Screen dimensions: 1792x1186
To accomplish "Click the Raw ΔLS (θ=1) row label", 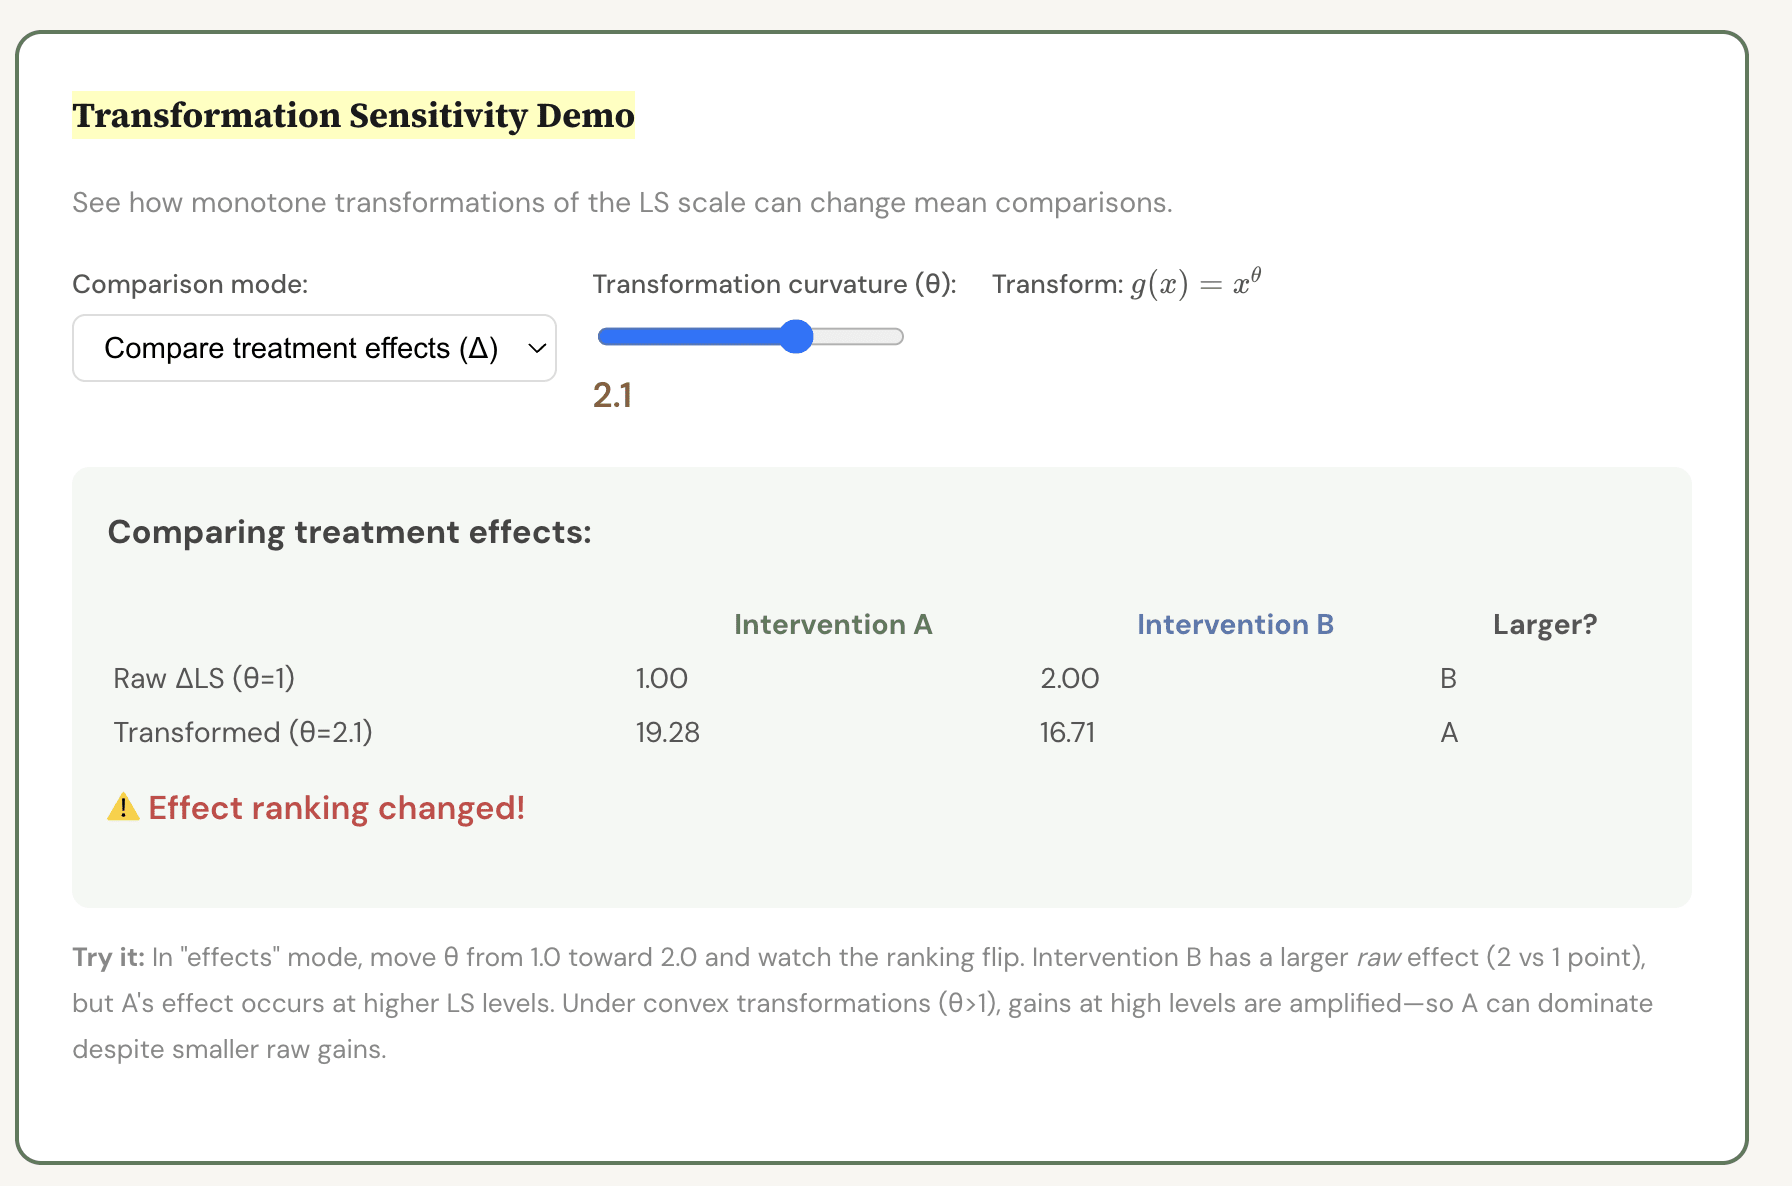I will 204,679.
